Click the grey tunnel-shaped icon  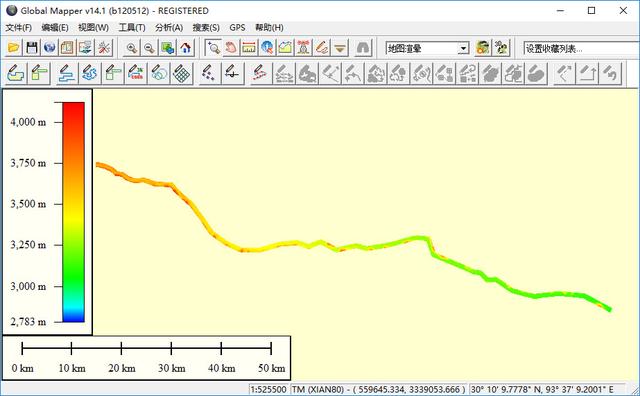click(363, 48)
